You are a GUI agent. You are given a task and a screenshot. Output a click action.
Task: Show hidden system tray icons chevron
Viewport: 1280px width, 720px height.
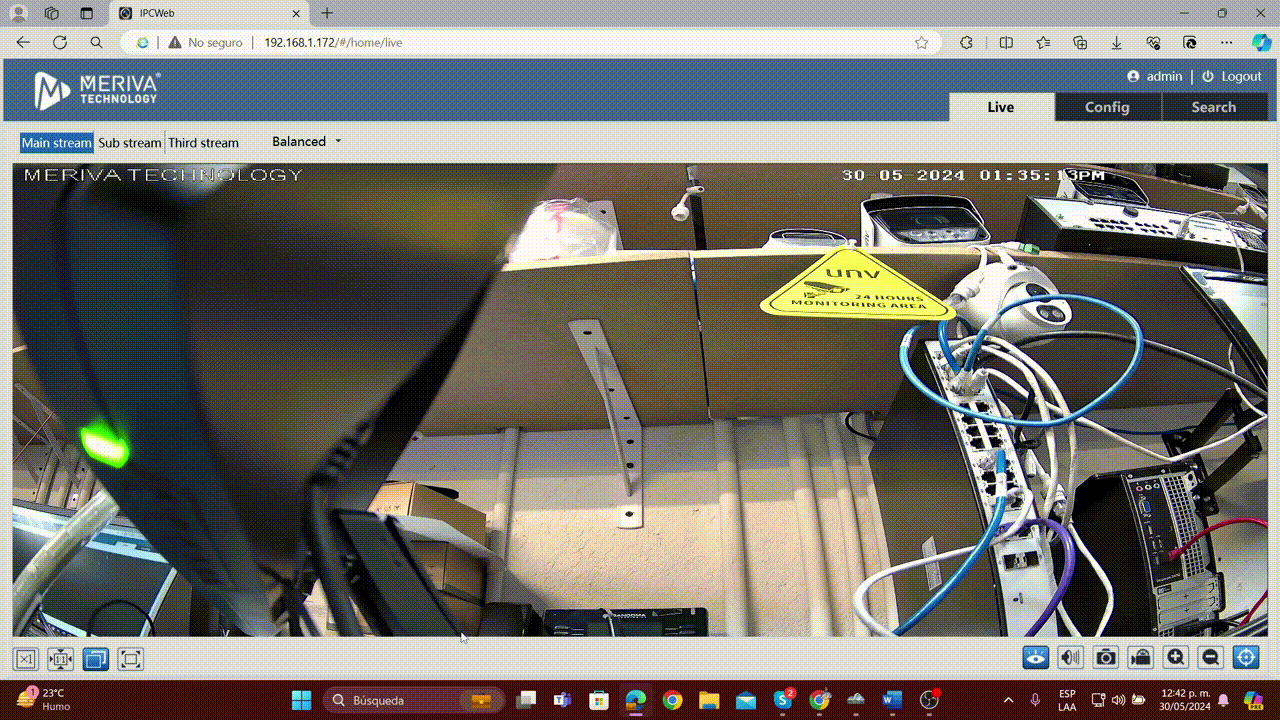[x=1008, y=700]
